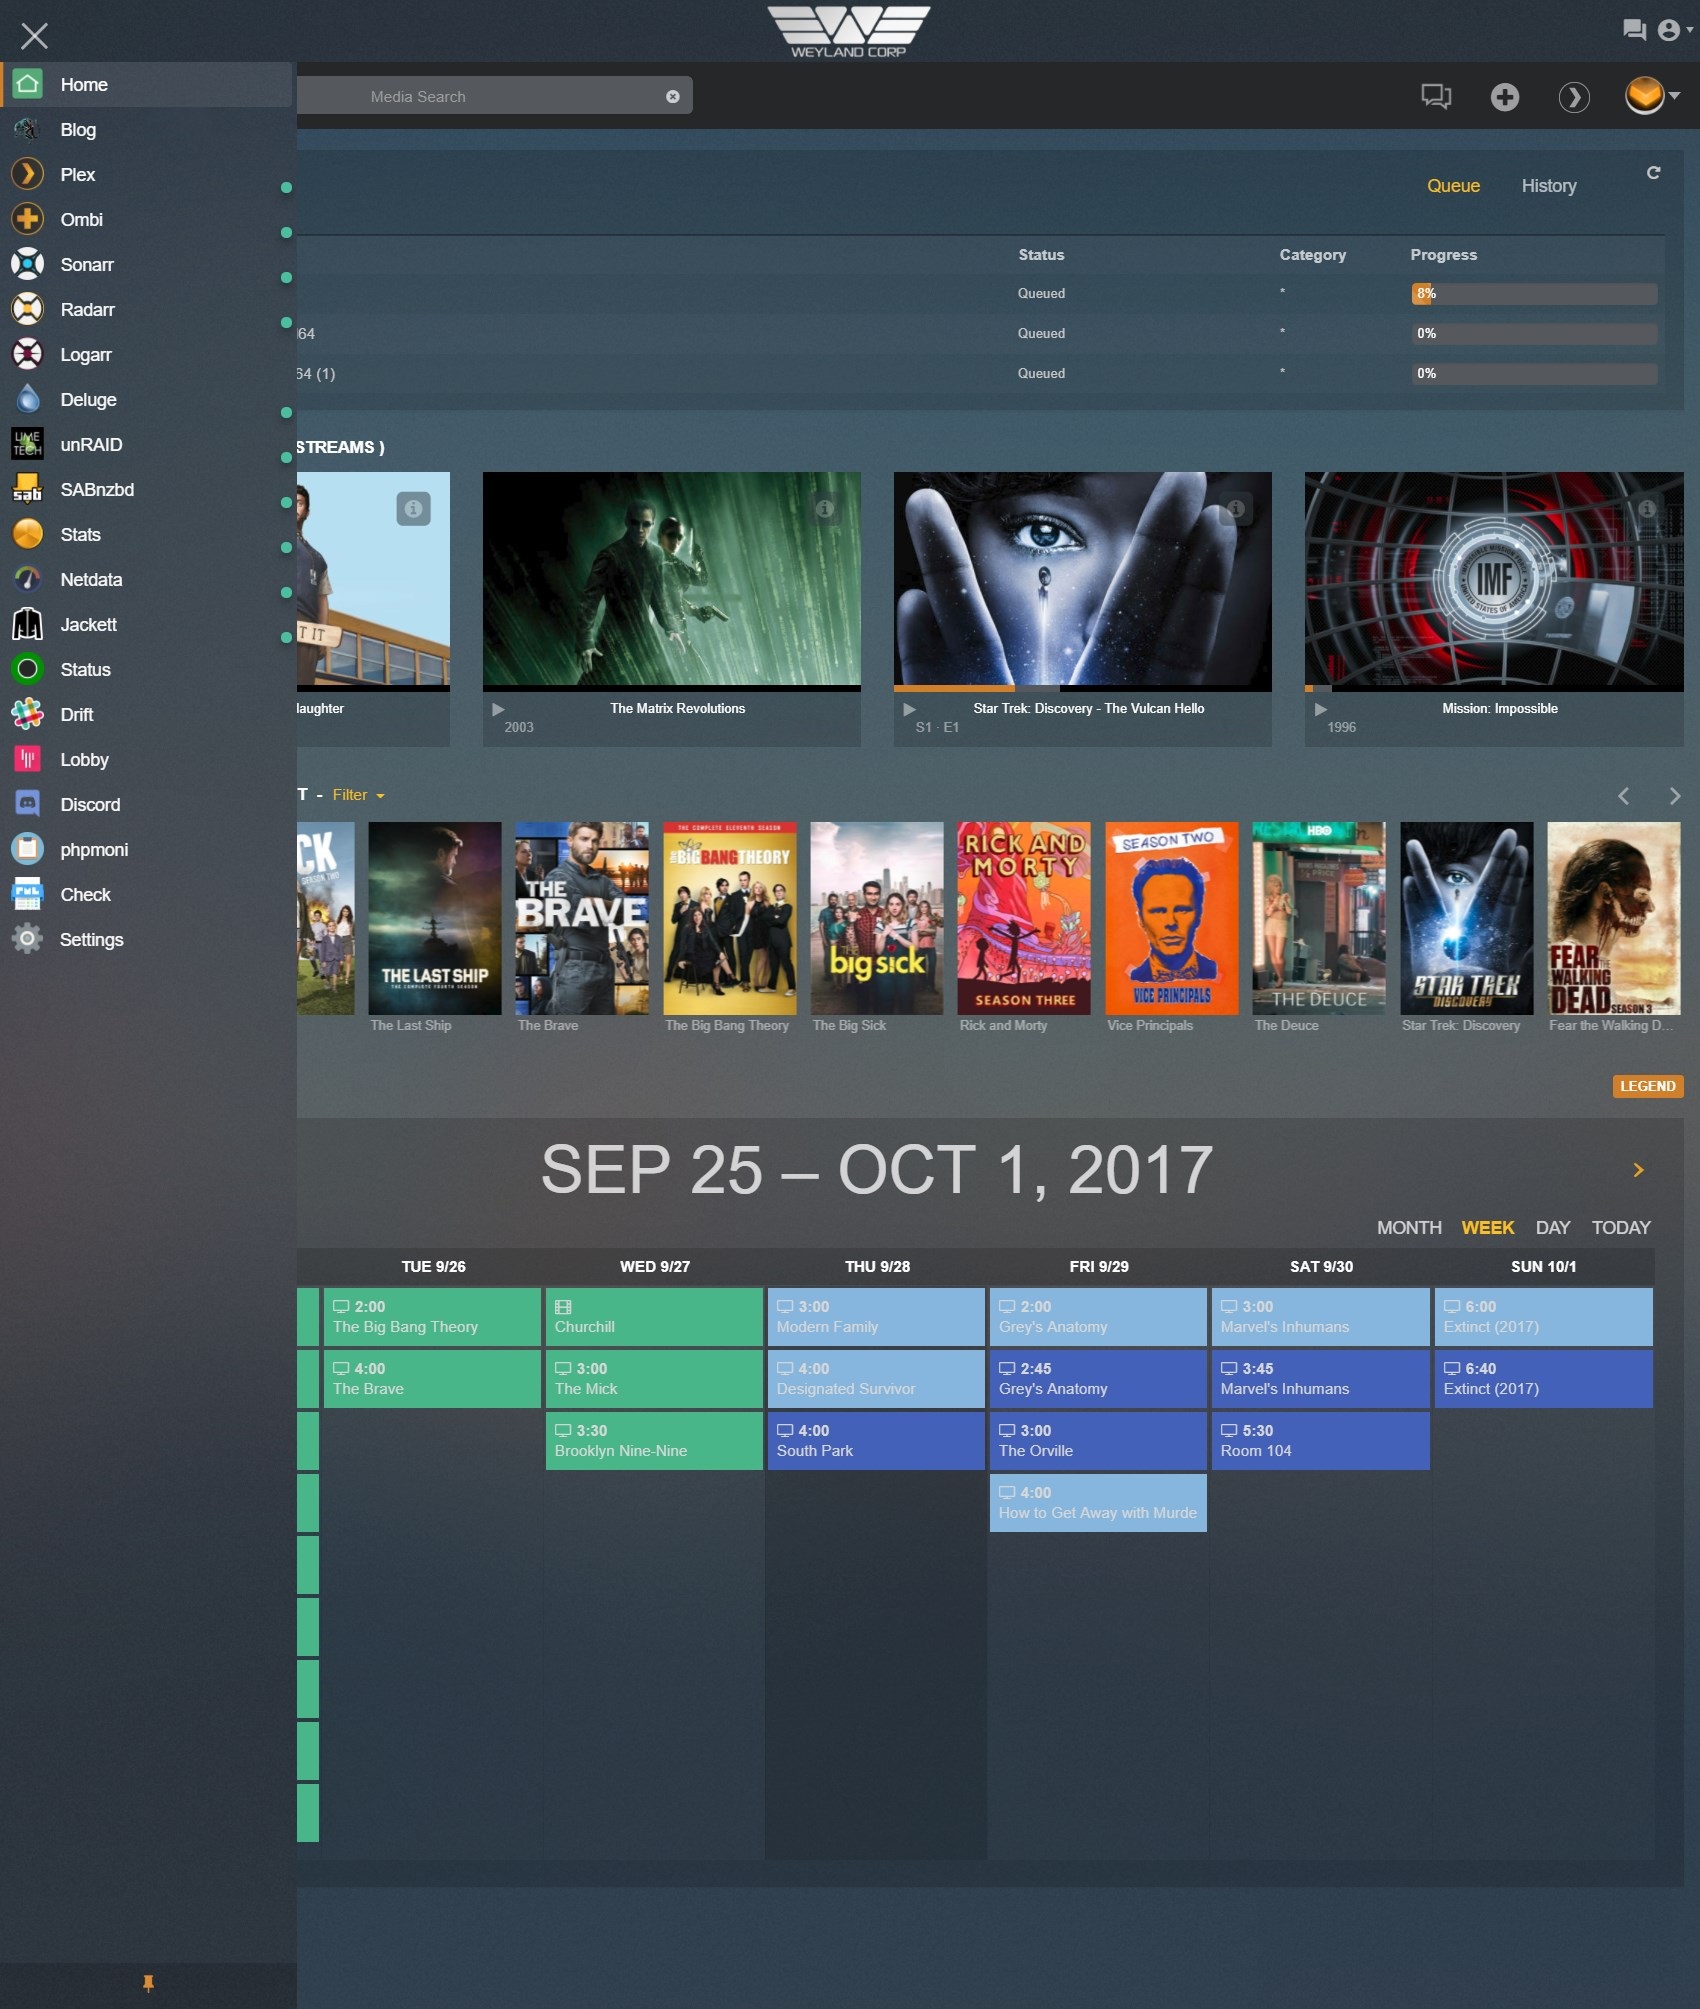Open the Churchill calendar event
The image size is (1700, 2009).
(654, 1317)
